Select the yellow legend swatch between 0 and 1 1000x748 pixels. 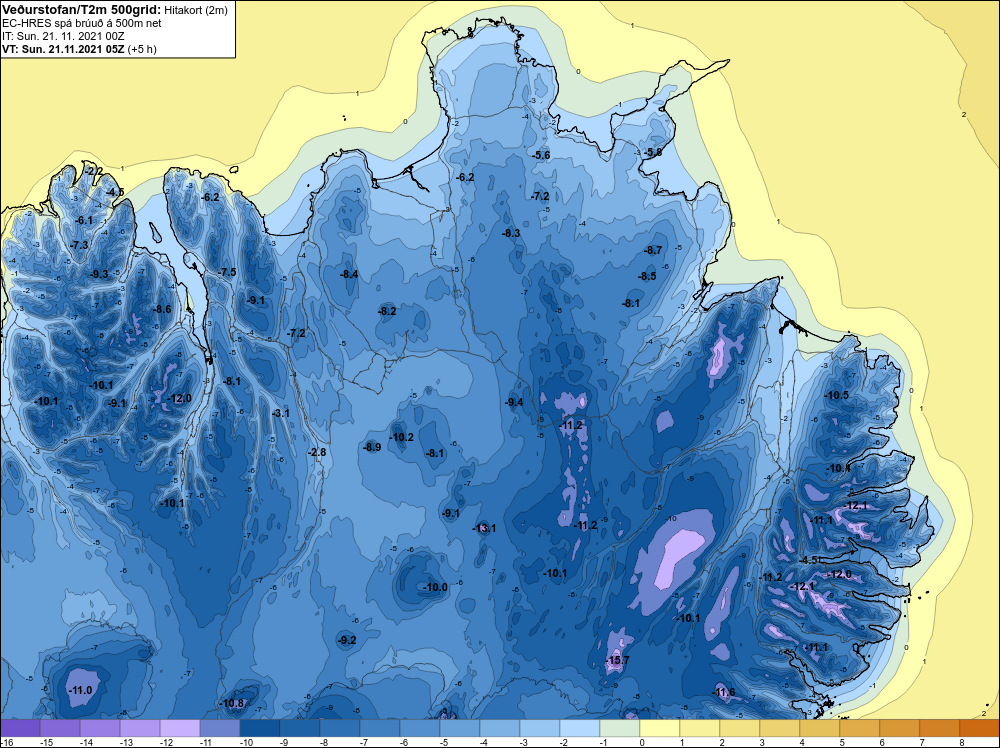point(659,728)
